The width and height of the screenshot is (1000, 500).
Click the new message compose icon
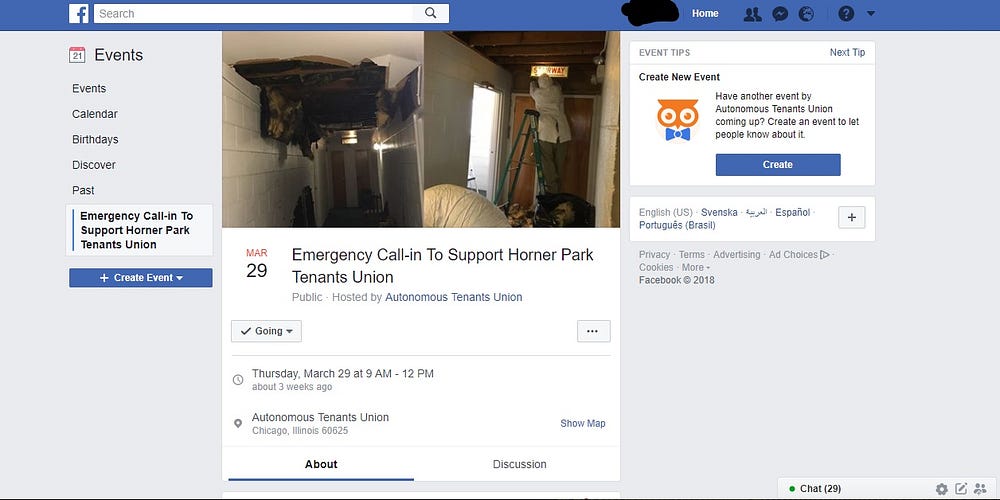961,489
